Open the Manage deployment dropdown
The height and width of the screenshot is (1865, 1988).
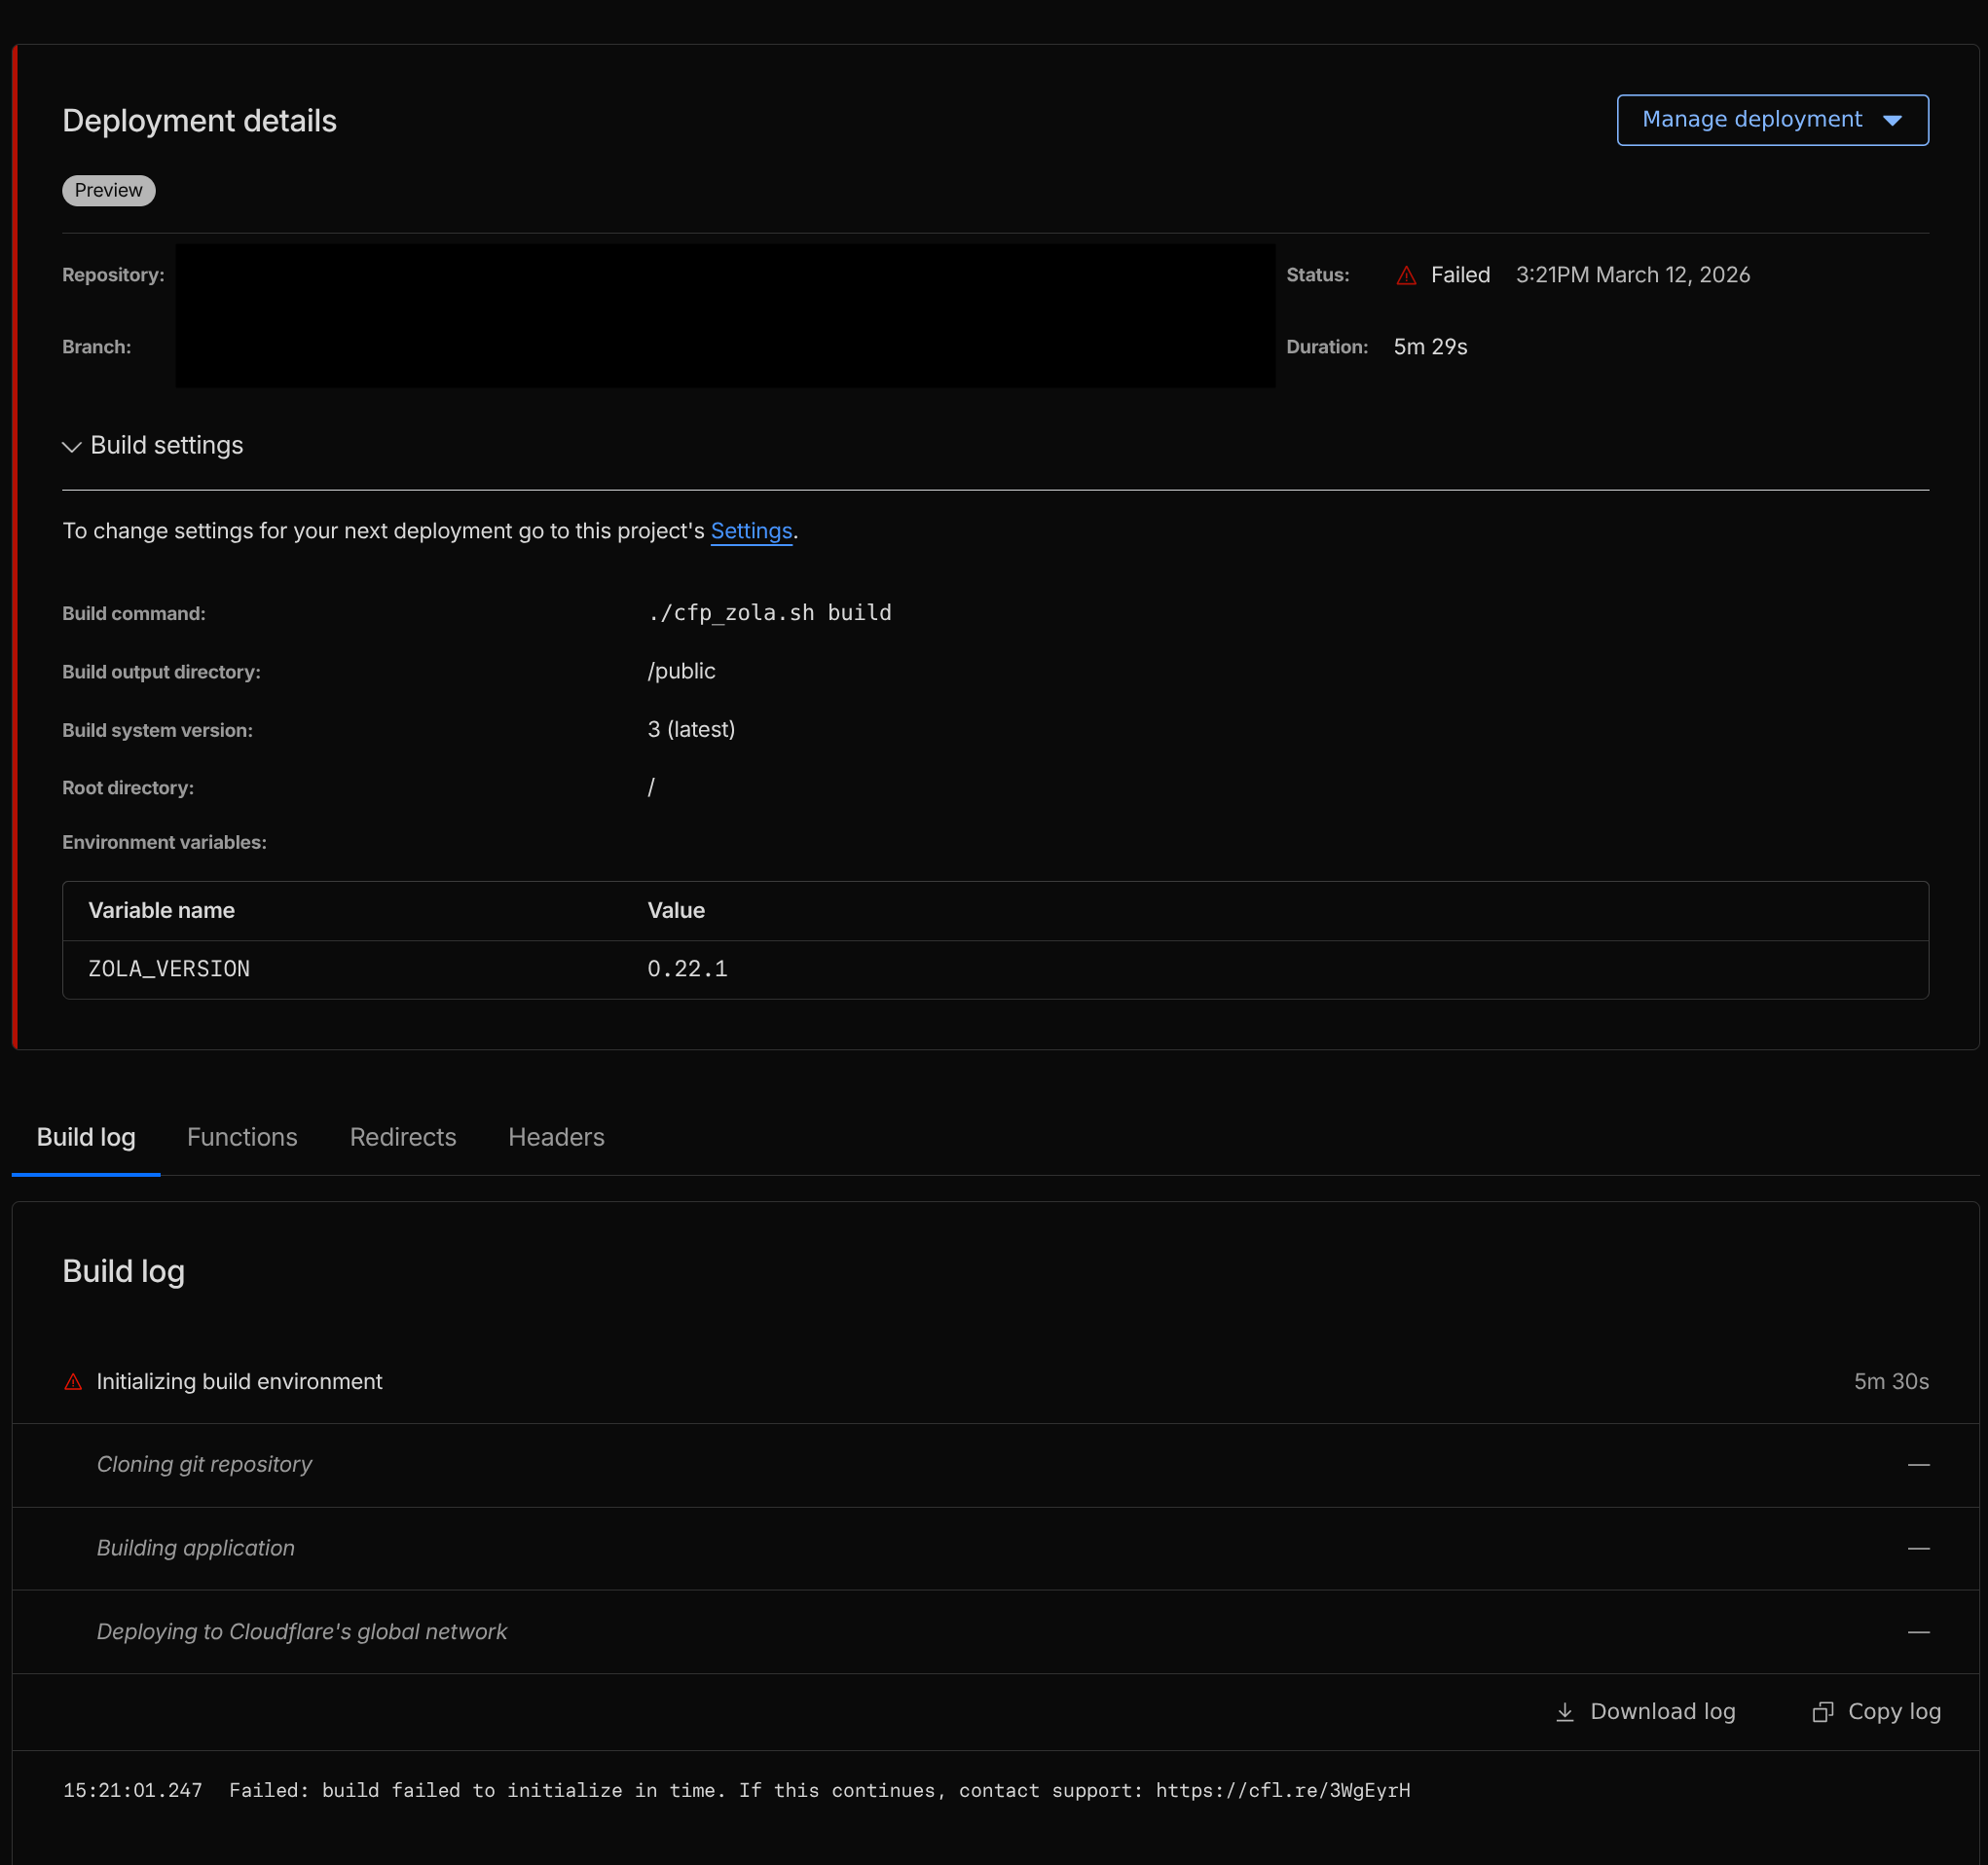(1771, 120)
